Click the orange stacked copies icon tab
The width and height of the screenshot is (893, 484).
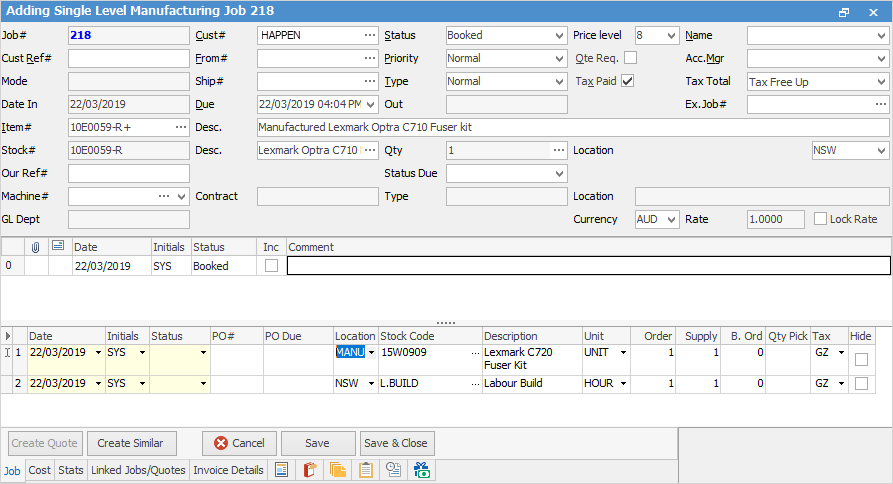point(337,470)
